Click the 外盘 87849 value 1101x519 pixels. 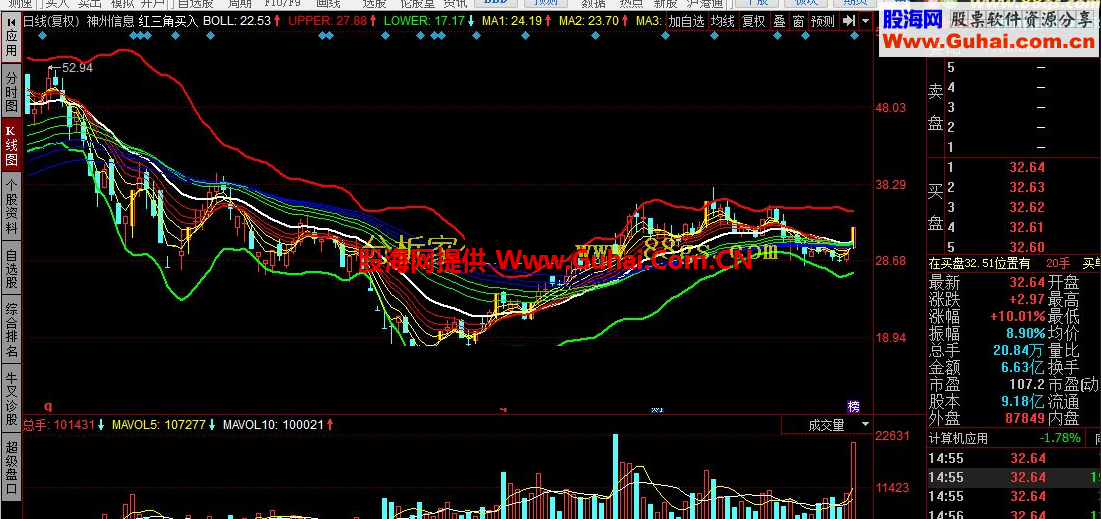click(x=1024, y=419)
